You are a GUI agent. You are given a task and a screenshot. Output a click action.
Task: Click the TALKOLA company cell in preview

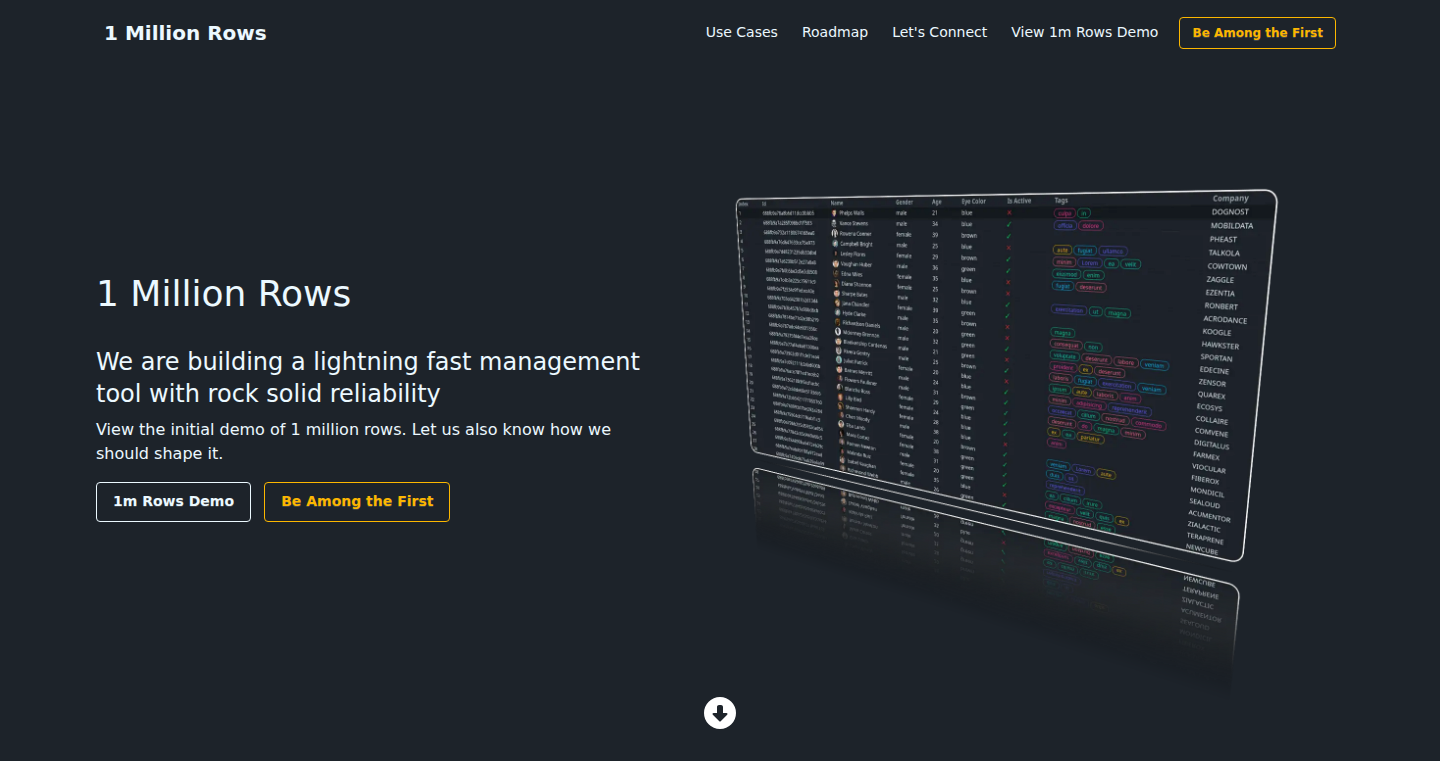point(1224,253)
